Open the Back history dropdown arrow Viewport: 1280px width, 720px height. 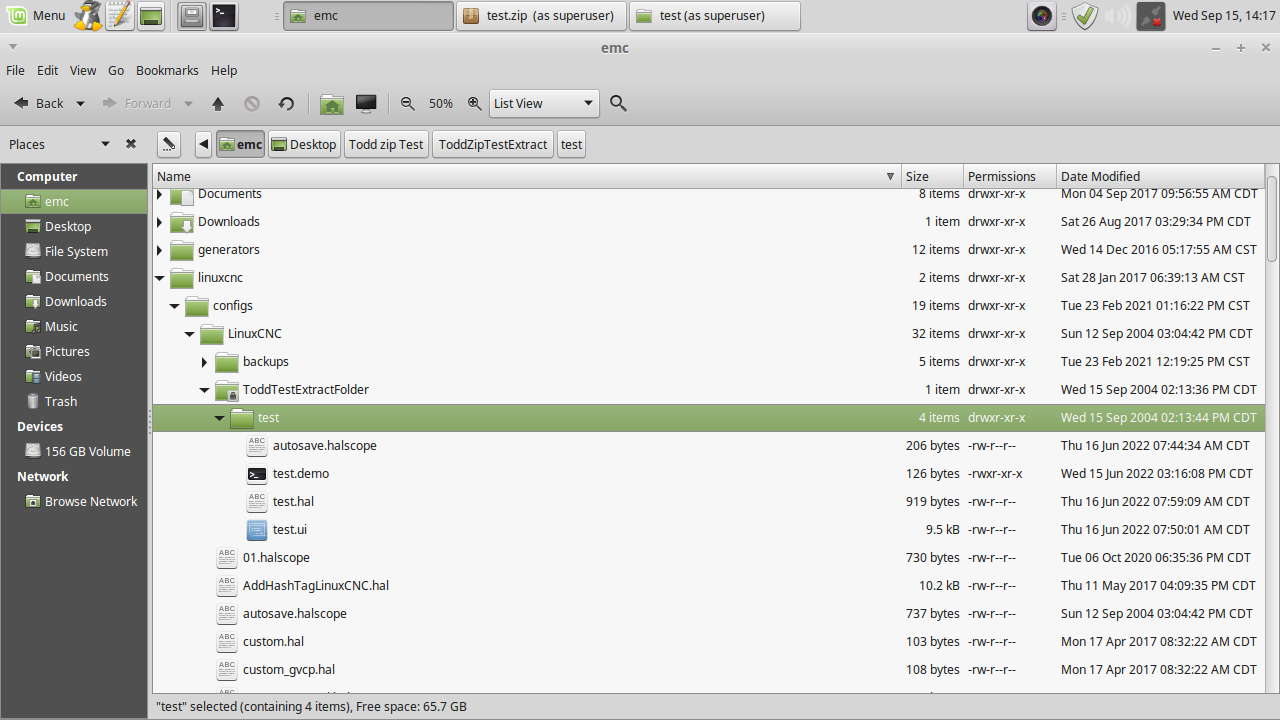click(x=81, y=103)
